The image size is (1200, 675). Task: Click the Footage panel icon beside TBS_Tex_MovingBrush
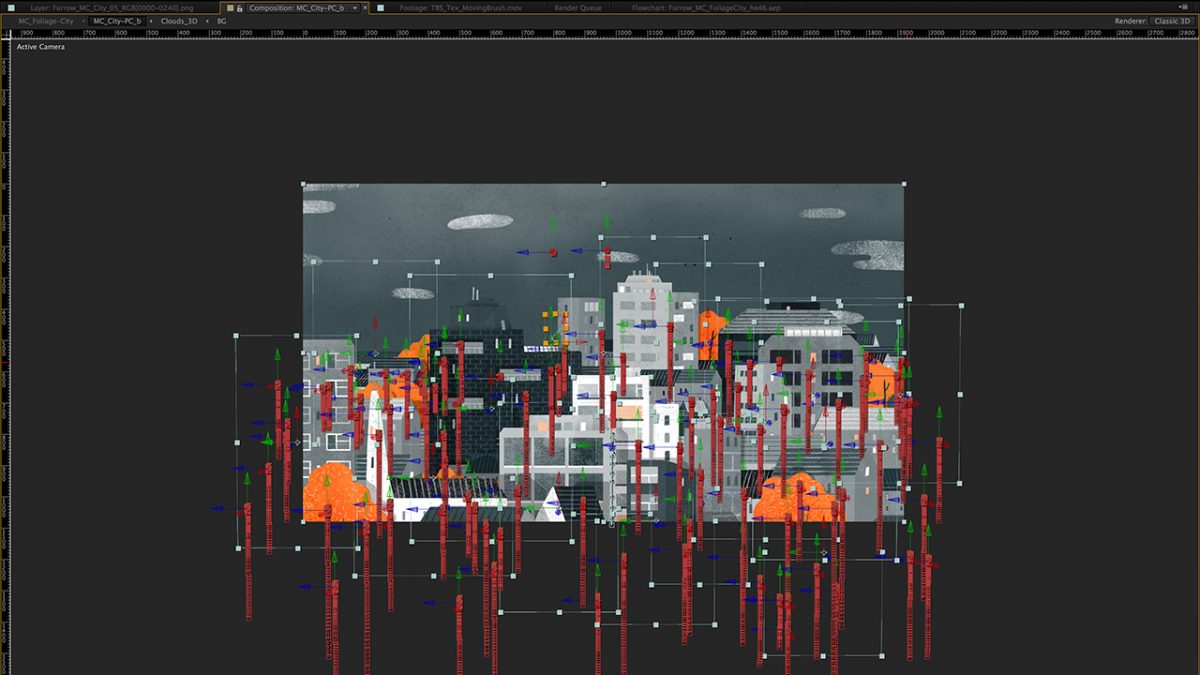pos(380,8)
